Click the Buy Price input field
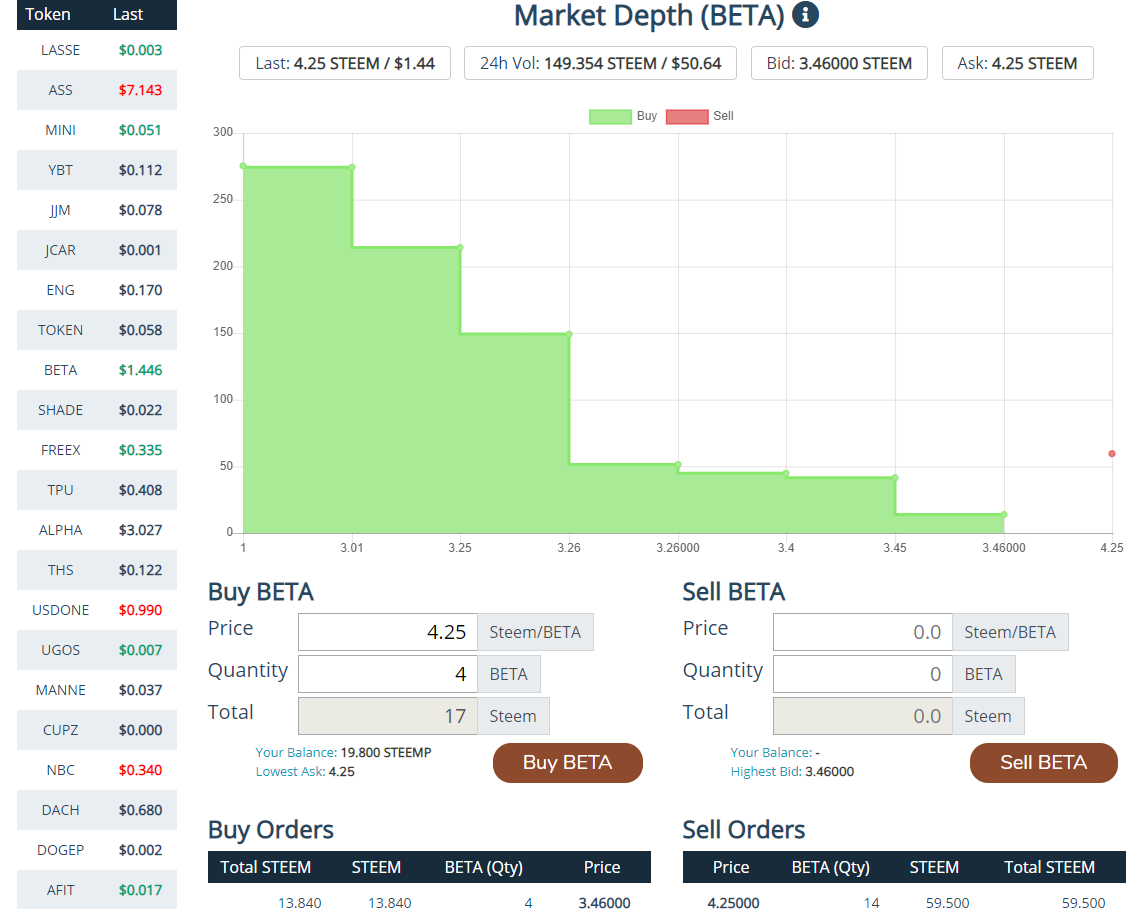Viewport: 1132px width, 909px height. click(x=388, y=632)
